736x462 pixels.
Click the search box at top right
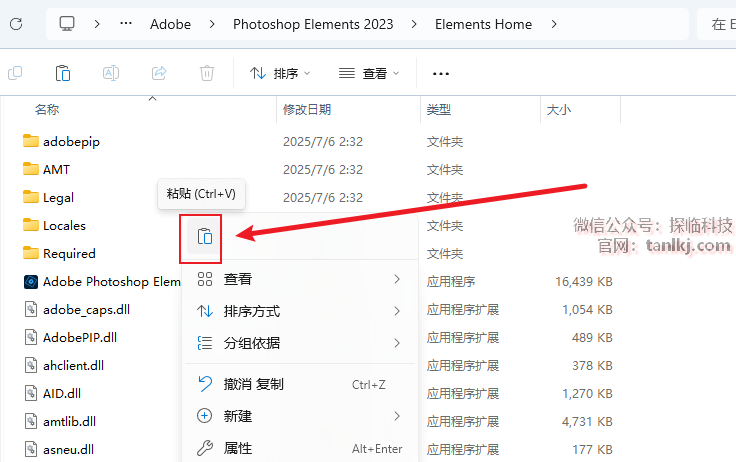pyautogui.click(x=717, y=24)
